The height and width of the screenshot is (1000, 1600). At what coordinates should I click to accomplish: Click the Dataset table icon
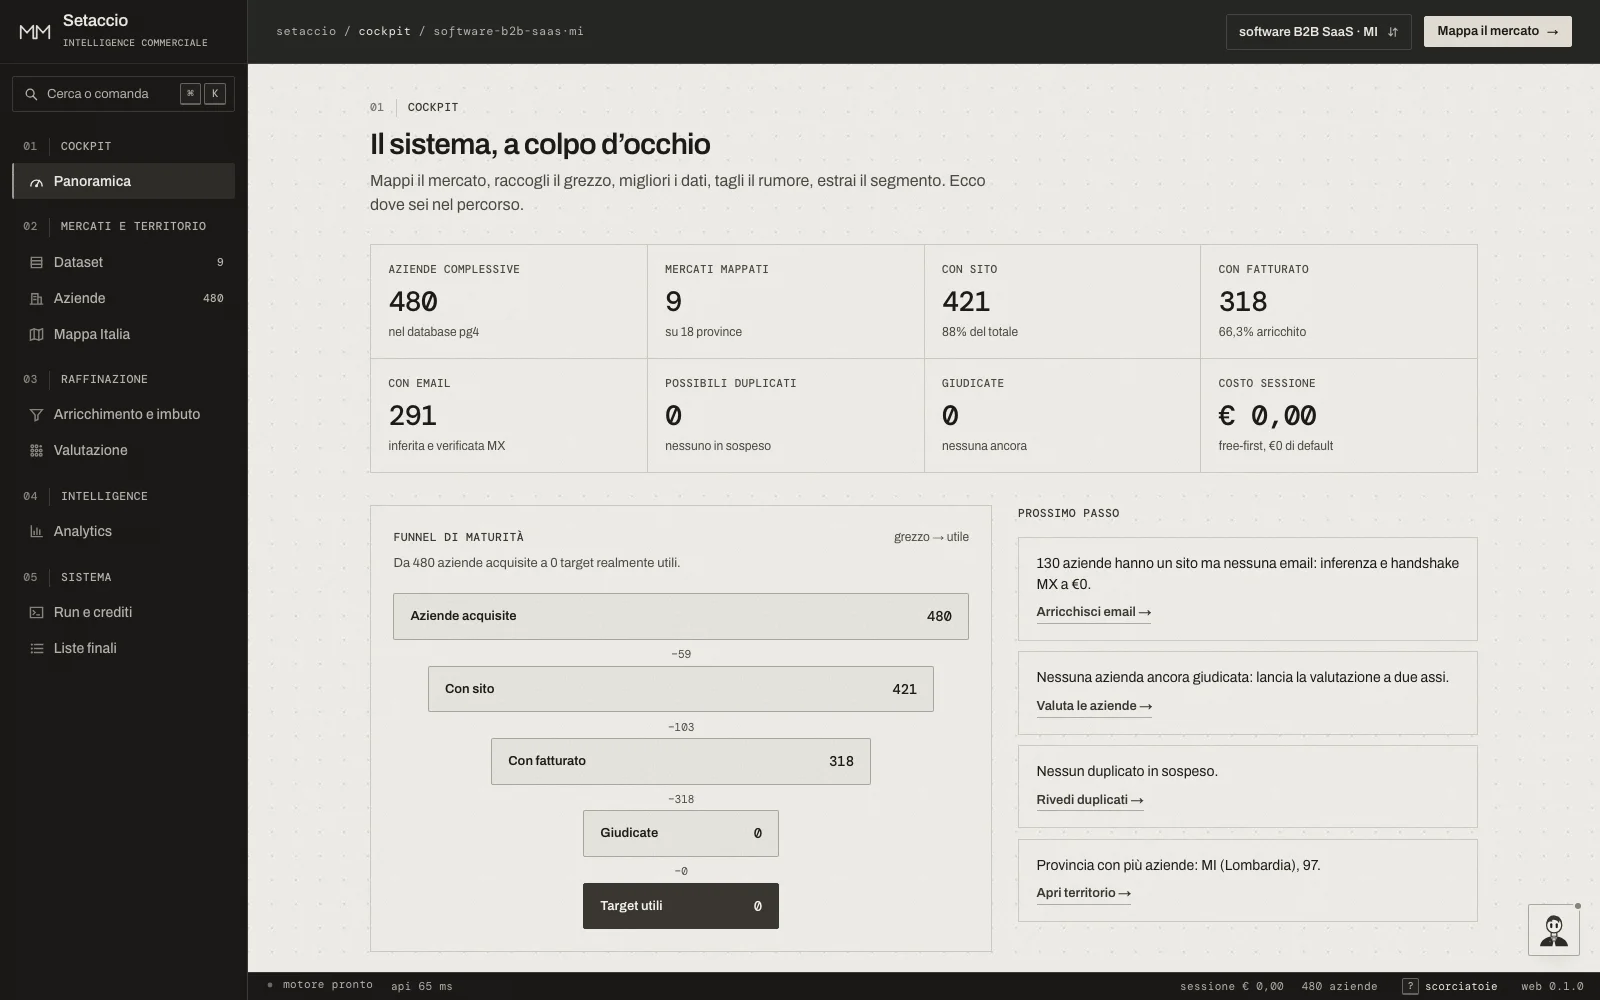coord(36,262)
